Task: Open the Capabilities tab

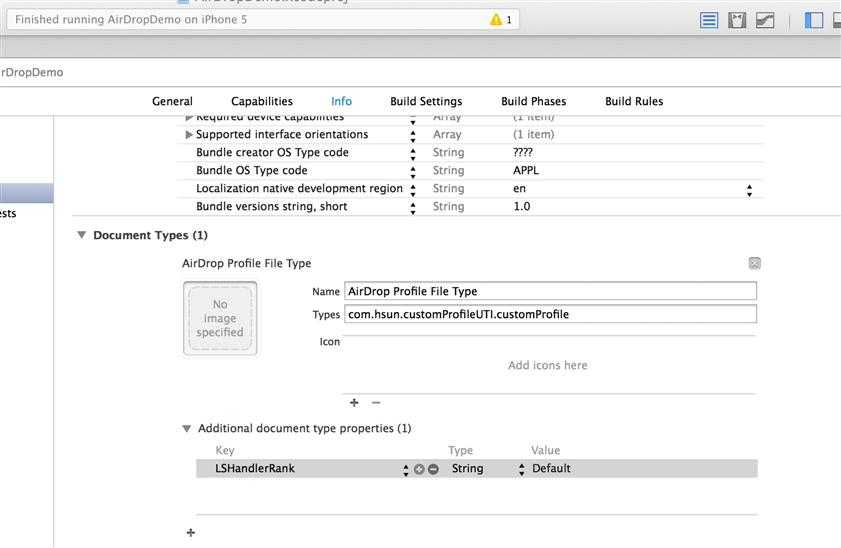Action: coord(262,101)
